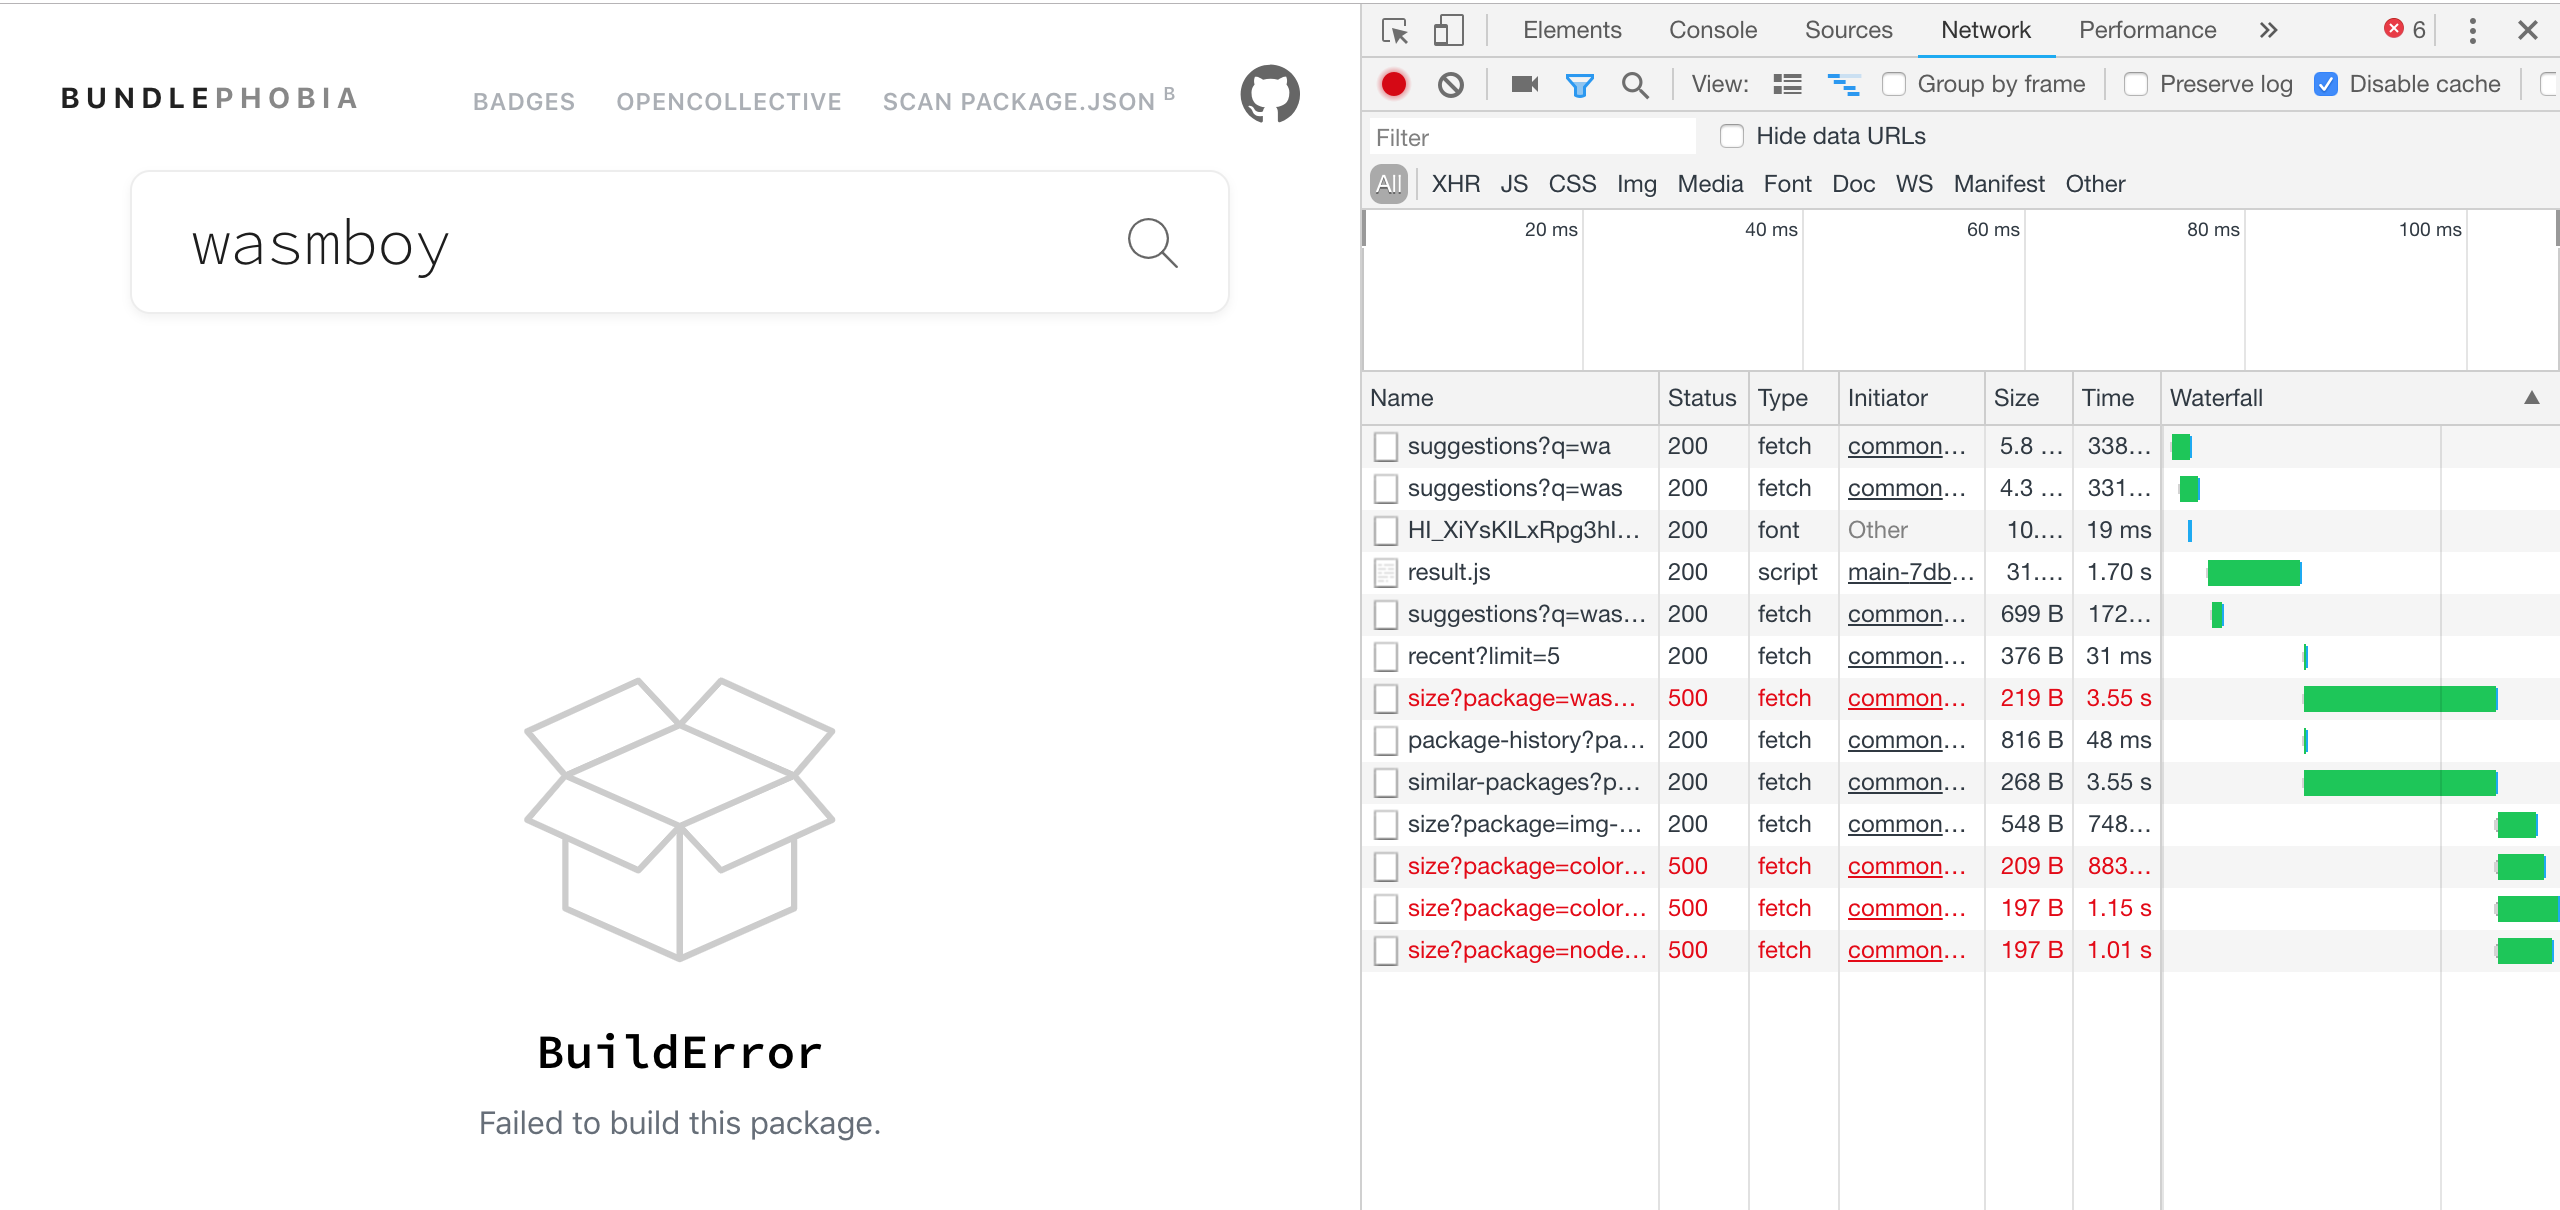This screenshot has height=1210, width=2560.
Task: Switch waterfall to large request rows view
Action: click(x=1787, y=84)
